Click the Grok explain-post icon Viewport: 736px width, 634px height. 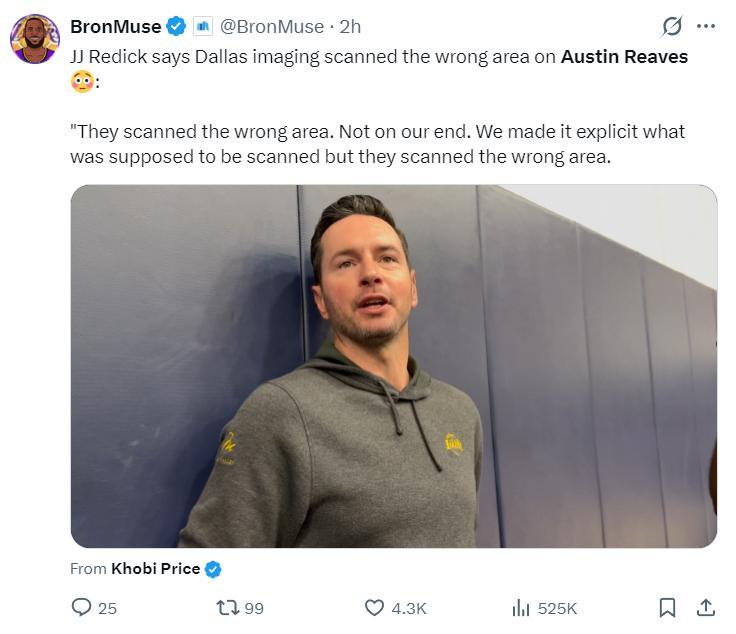tap(672, 27)
